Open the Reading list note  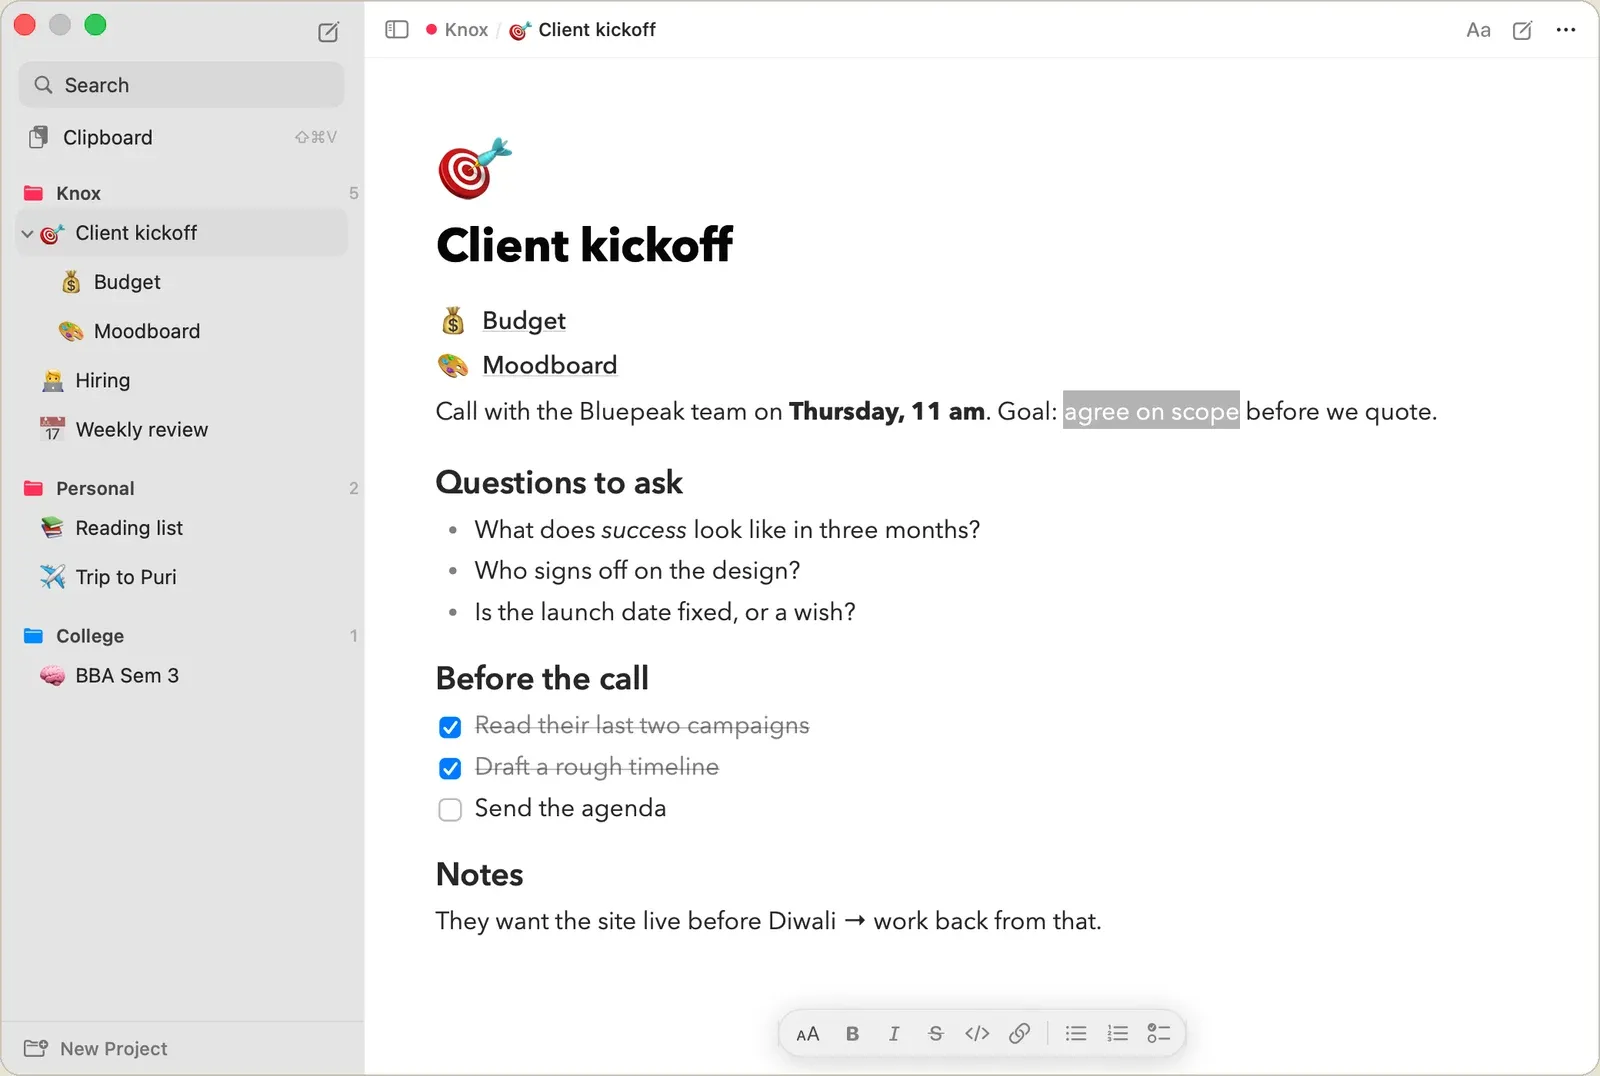point(182,528)
